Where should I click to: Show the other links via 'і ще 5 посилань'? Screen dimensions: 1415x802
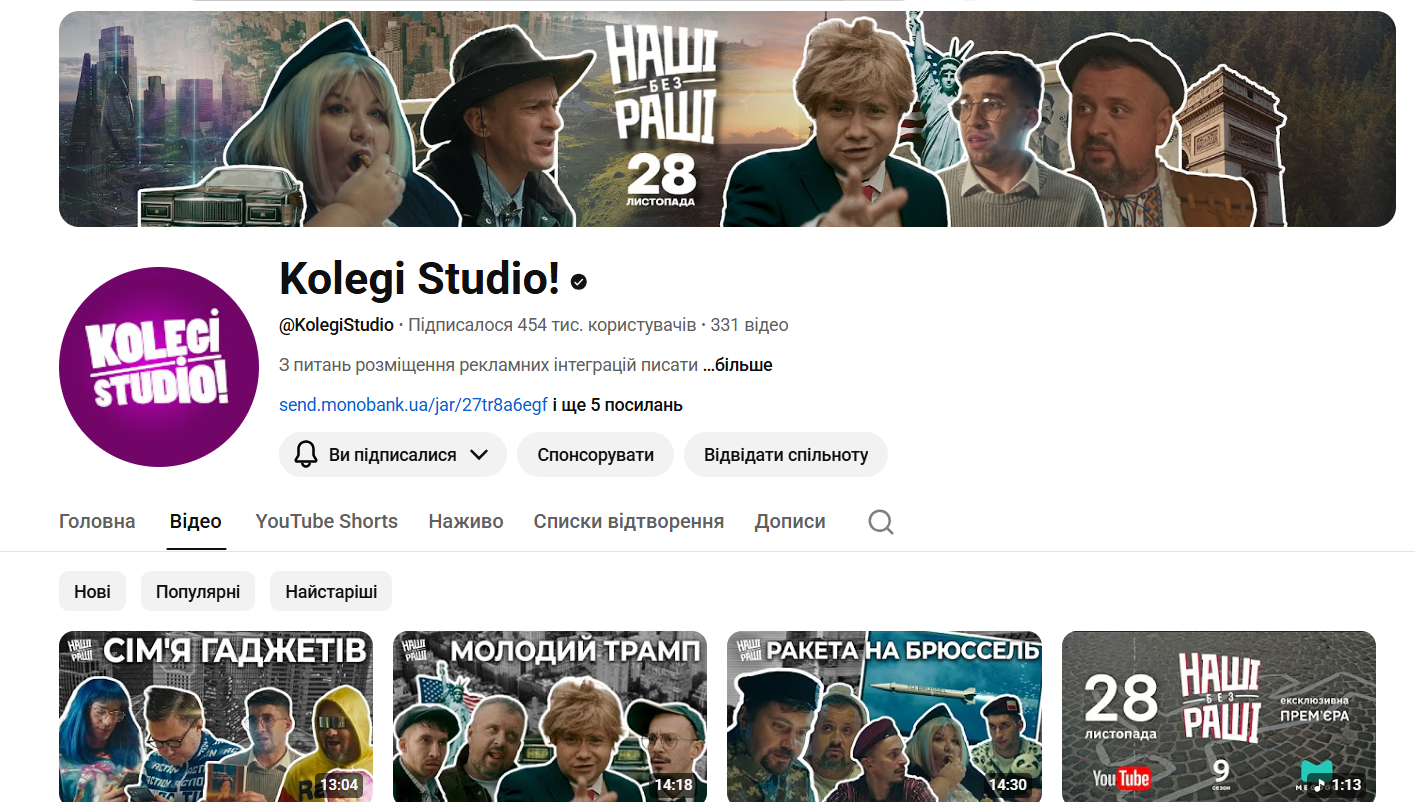[x=617, y=405]
